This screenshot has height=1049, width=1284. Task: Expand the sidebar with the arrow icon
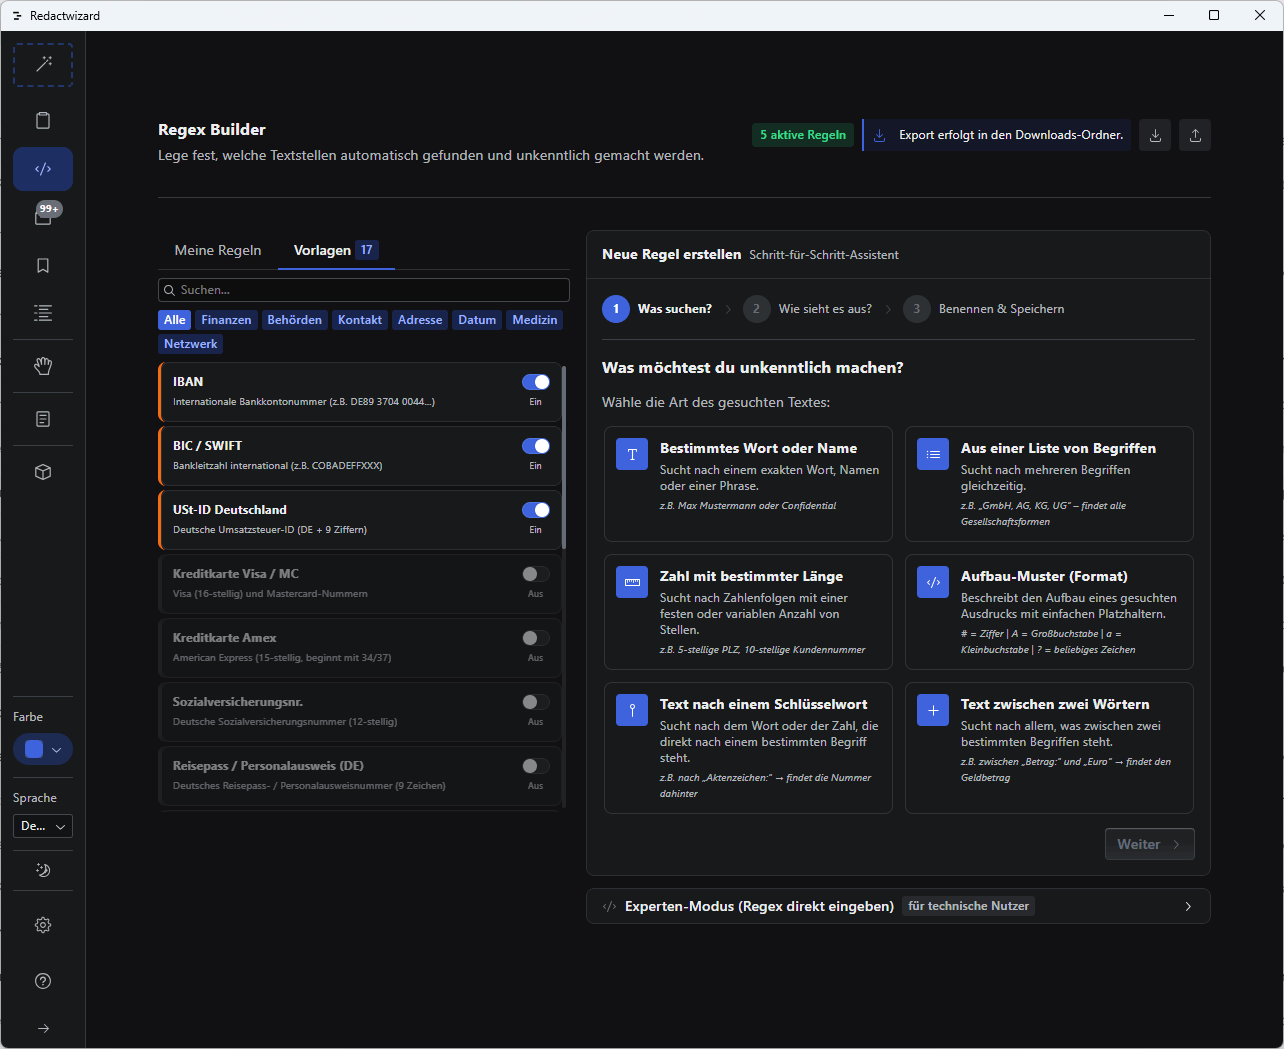pyautogui.click(x=43, y=1028)
